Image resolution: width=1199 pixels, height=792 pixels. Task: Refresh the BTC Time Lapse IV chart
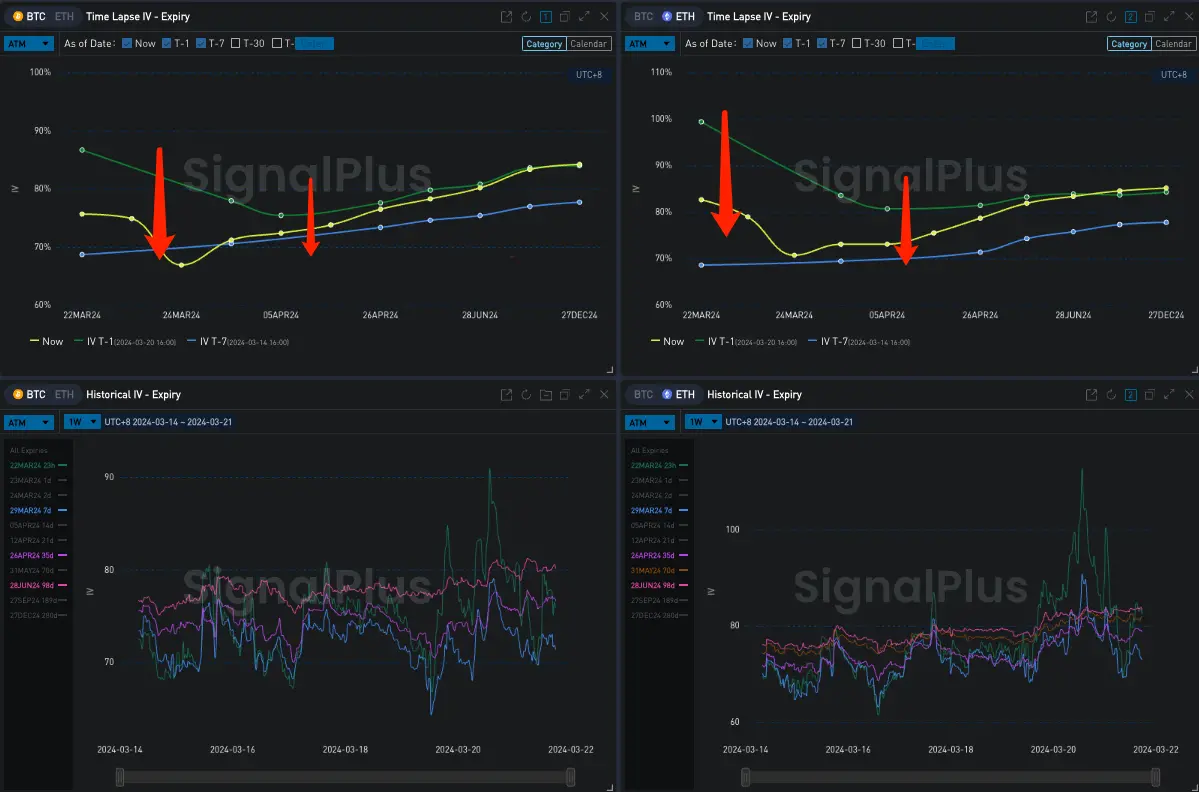point(526,17)
